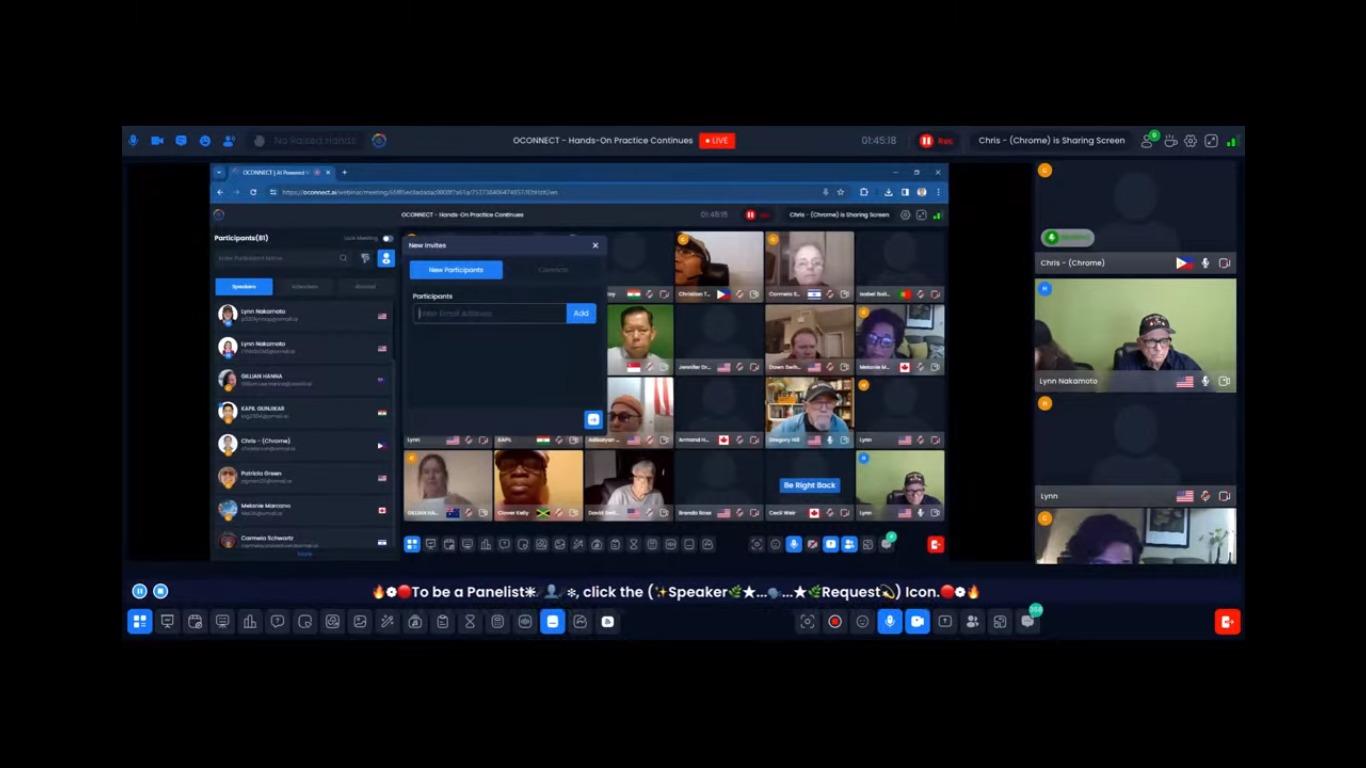
Task: Open the Chrome three-dot menu
Action: click(x=938, y=192)
